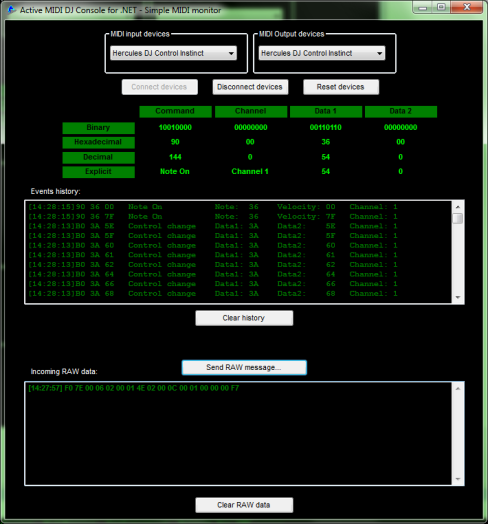Click RAW data scroll down arrow
This screenshot has height=524, width=488.
pyautogui.click(x=458, y=479)
